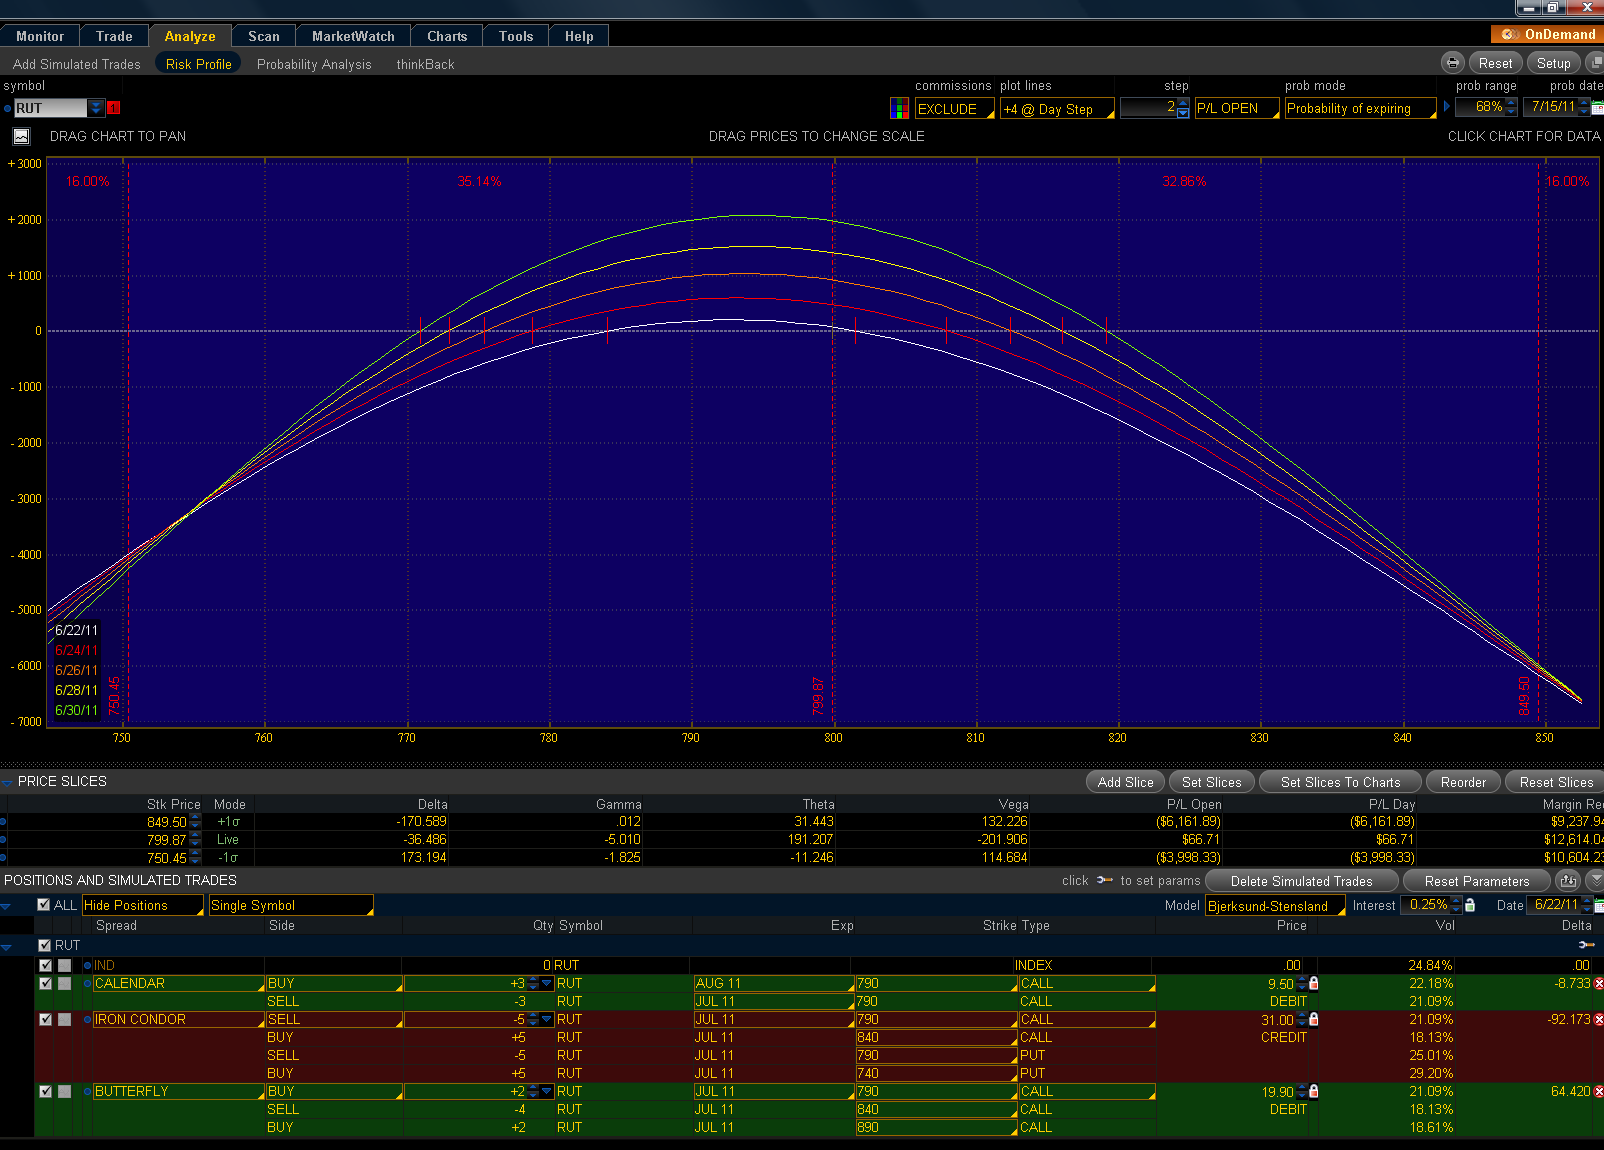Viewport: 1604px width, 1150px height.
Task: Uncheck the CALENDAR trade checkbox
Action: point(45,983)
